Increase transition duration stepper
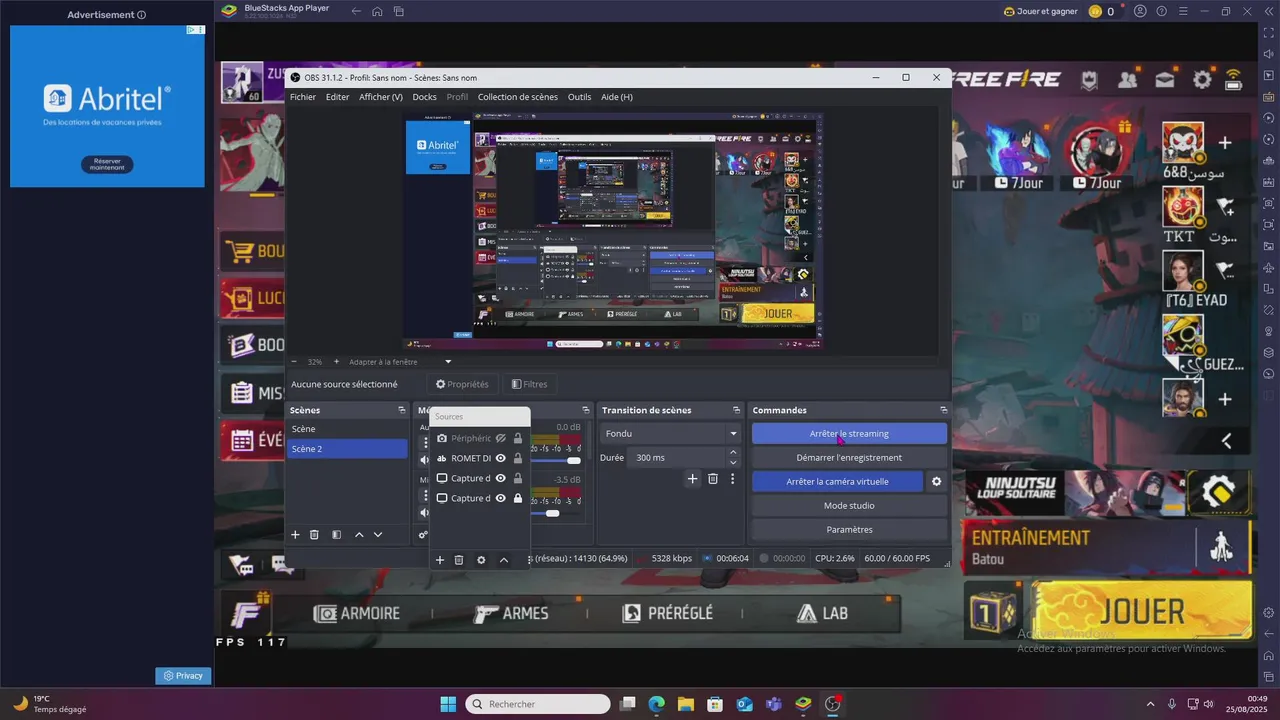Image resolution: width=1280 pixels, height=720 pixels. pos(733,452)
